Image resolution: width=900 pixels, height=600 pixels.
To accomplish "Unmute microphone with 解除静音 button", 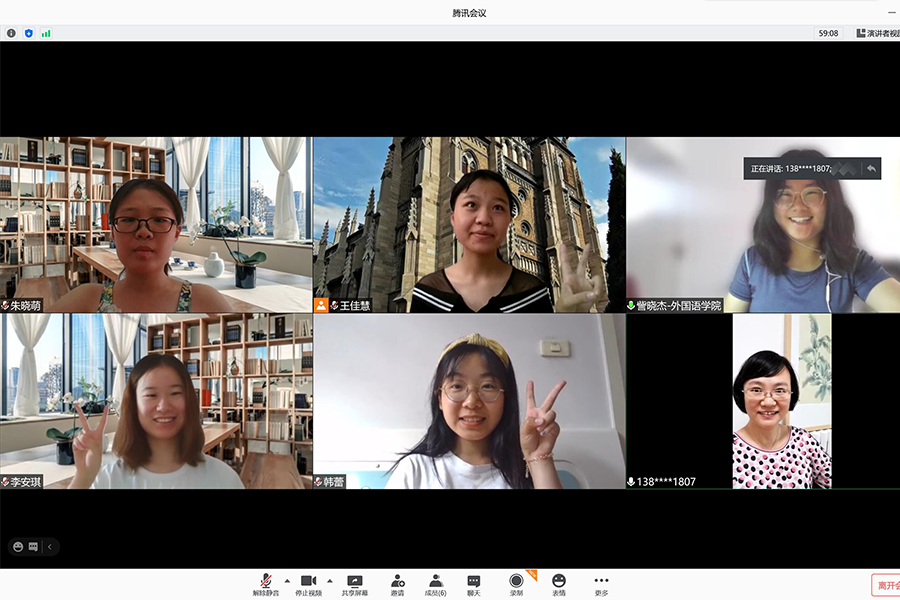I will coord(265,584).
